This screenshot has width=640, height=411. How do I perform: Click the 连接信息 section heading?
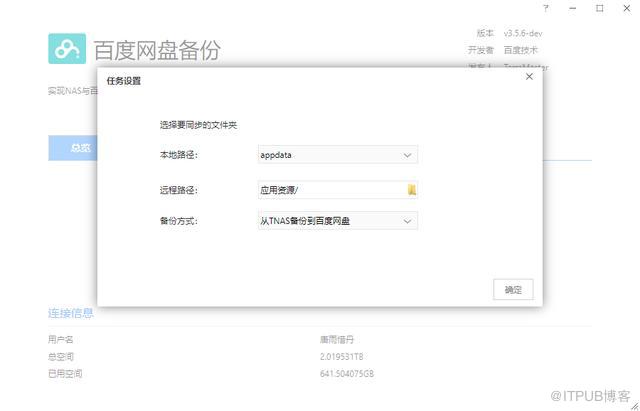tap(71, 313)
